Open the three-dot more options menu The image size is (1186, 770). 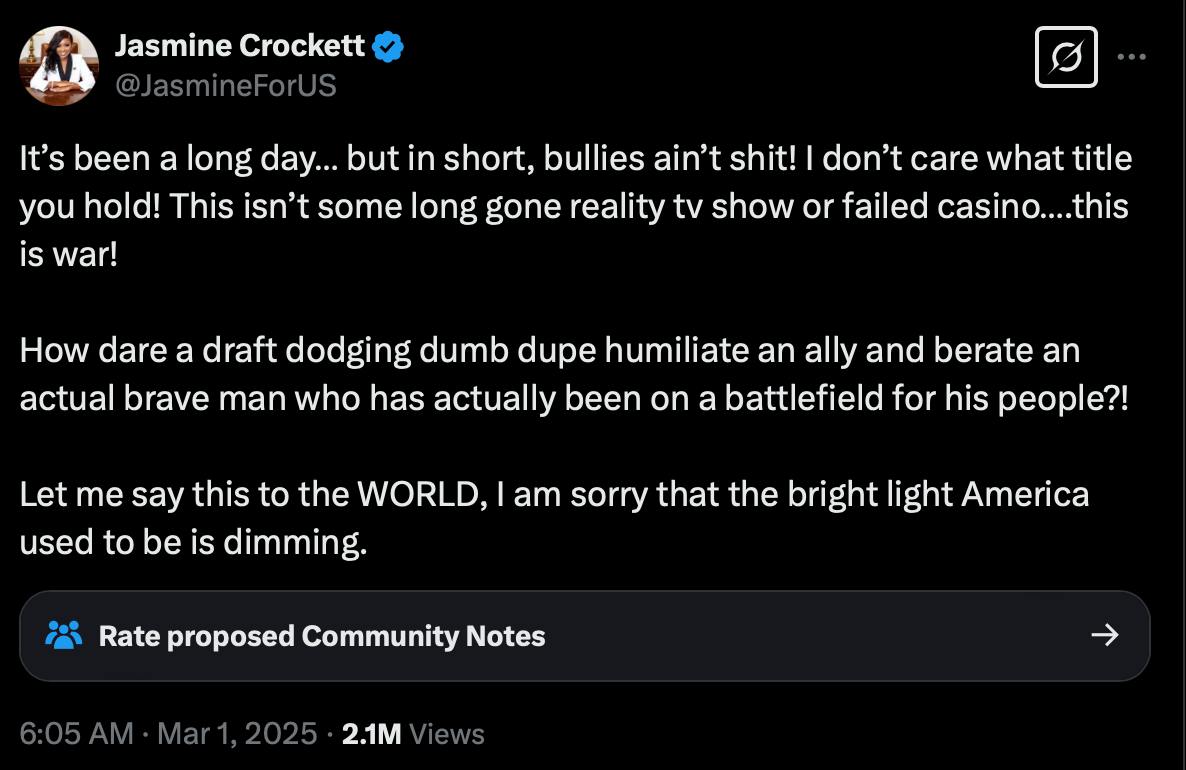coord(1132,57)
